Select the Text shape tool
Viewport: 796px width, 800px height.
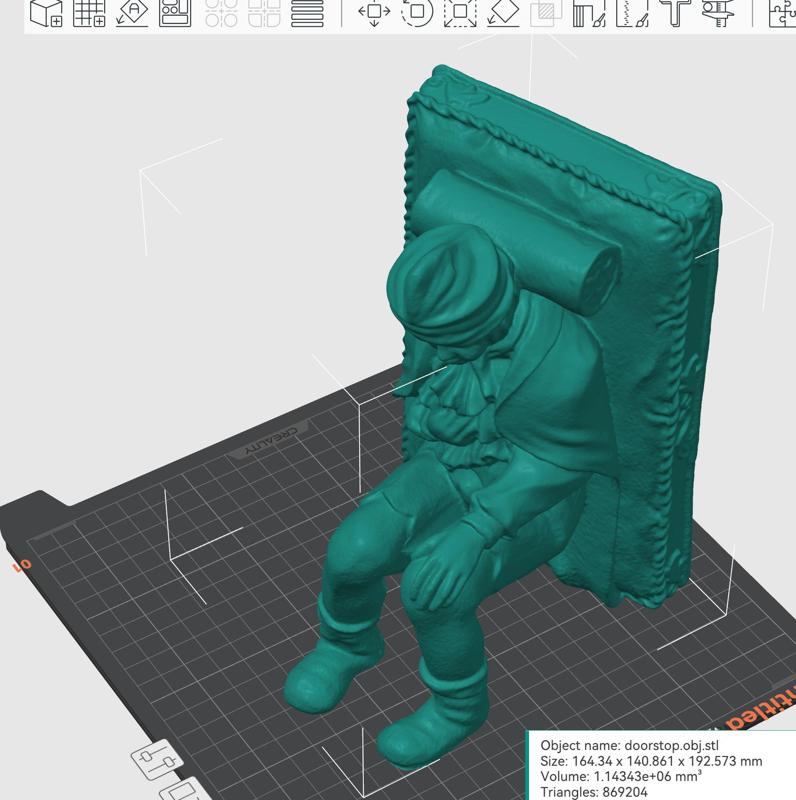(x=676, y=13)
